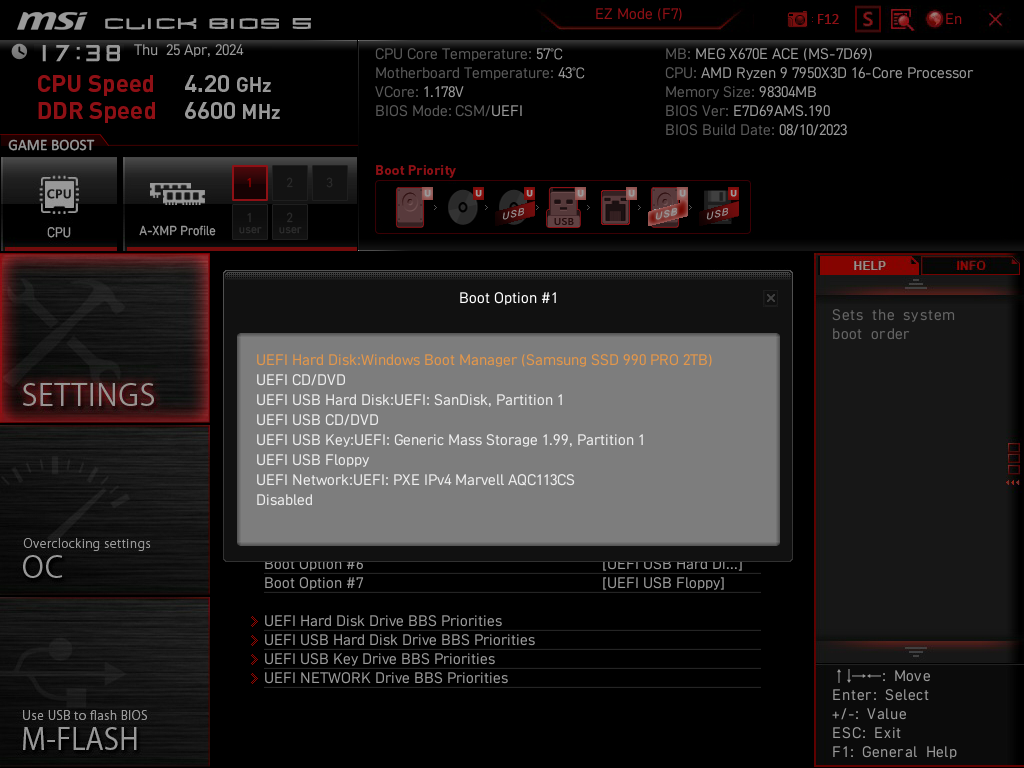The height and width of the screenshot is (768, 1024).
Task: Click the right-edge collapse arrows
Action: click(1013, 483)
